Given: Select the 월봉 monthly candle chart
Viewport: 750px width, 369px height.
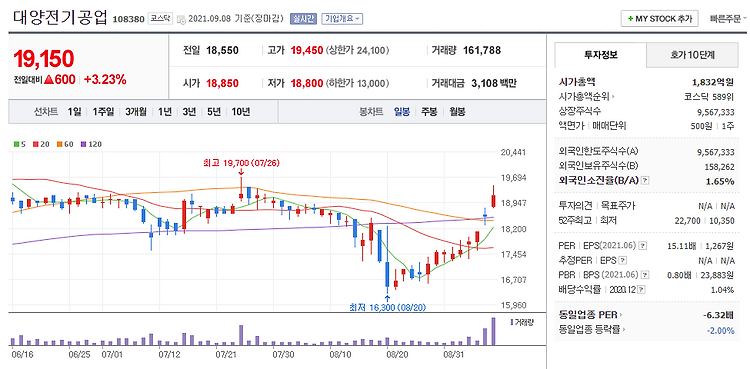Looking at the screenshot, I should pos(457,112).
